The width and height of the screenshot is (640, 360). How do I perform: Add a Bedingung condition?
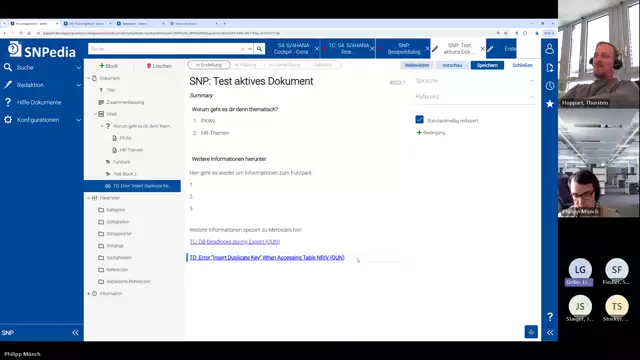click(x=431, y=133)
